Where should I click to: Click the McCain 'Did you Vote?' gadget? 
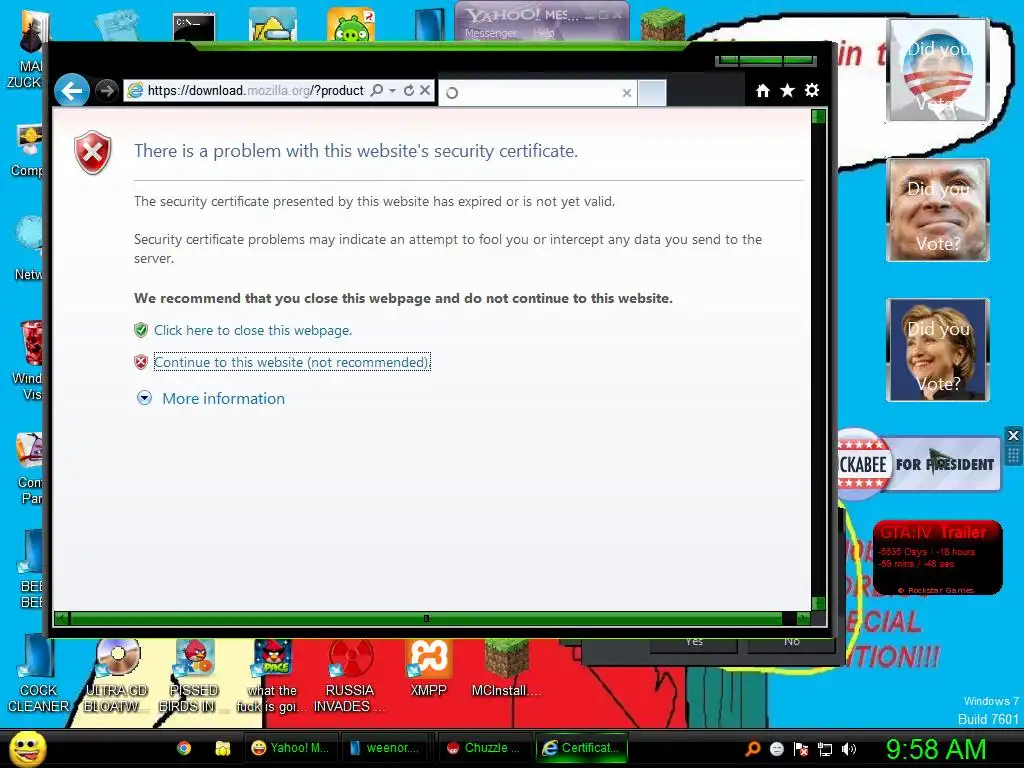(x=937, y=210)
